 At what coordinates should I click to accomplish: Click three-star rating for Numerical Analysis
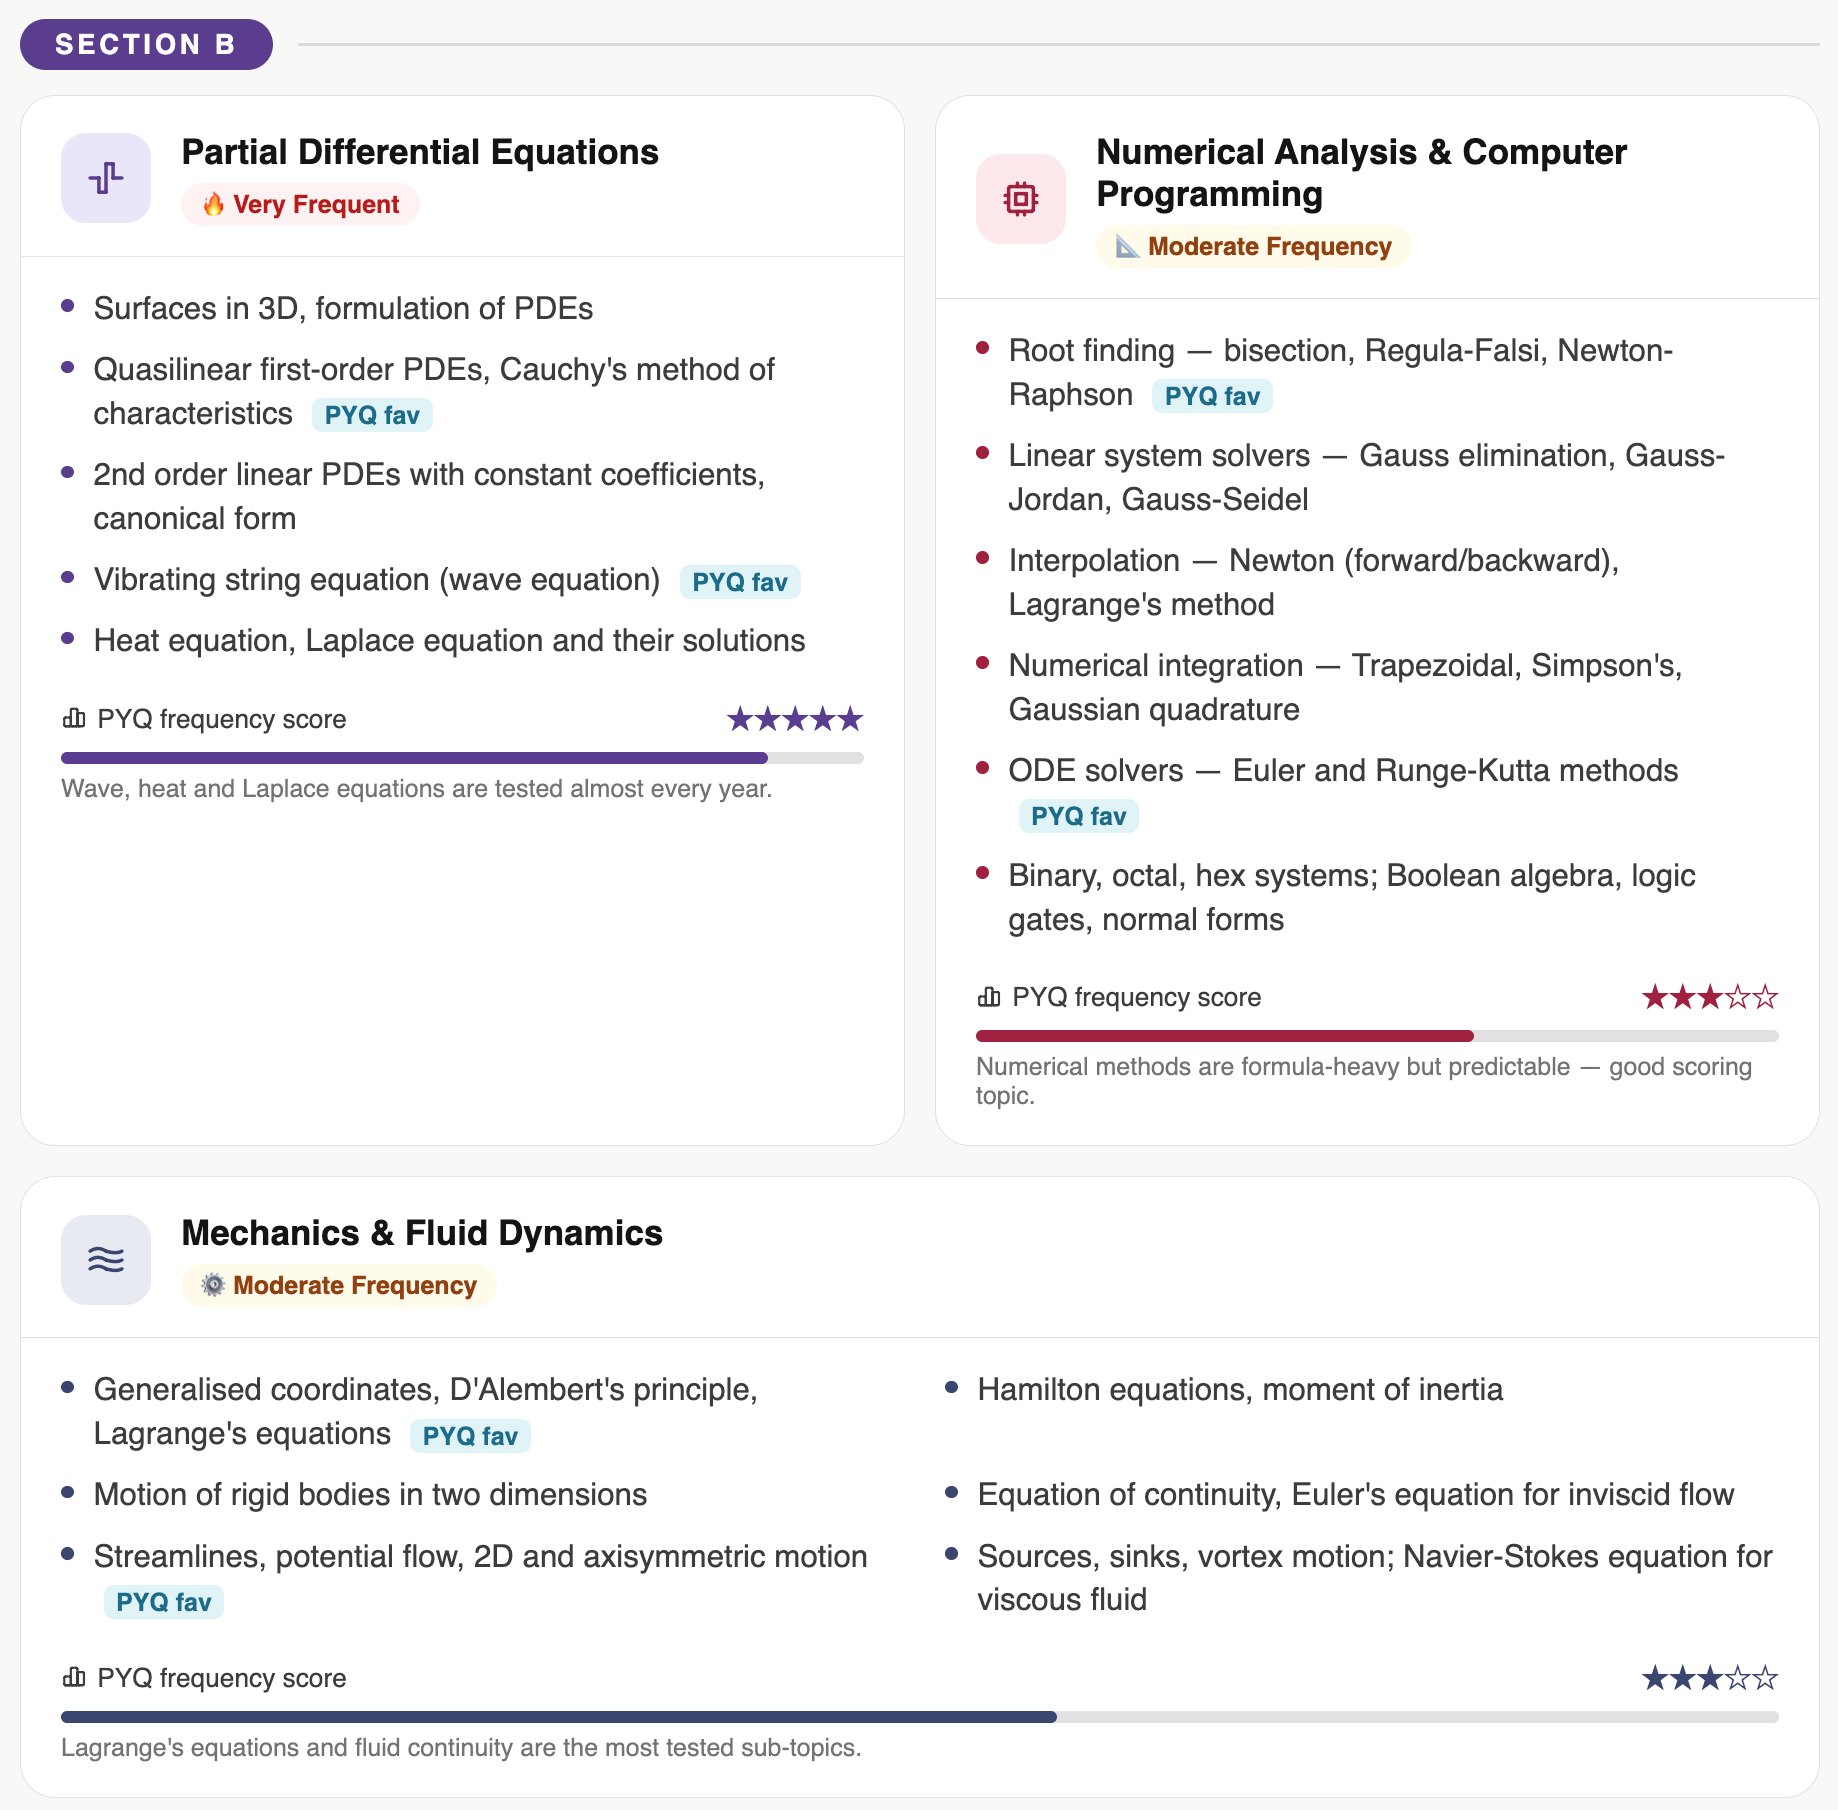pos(1710,997)
